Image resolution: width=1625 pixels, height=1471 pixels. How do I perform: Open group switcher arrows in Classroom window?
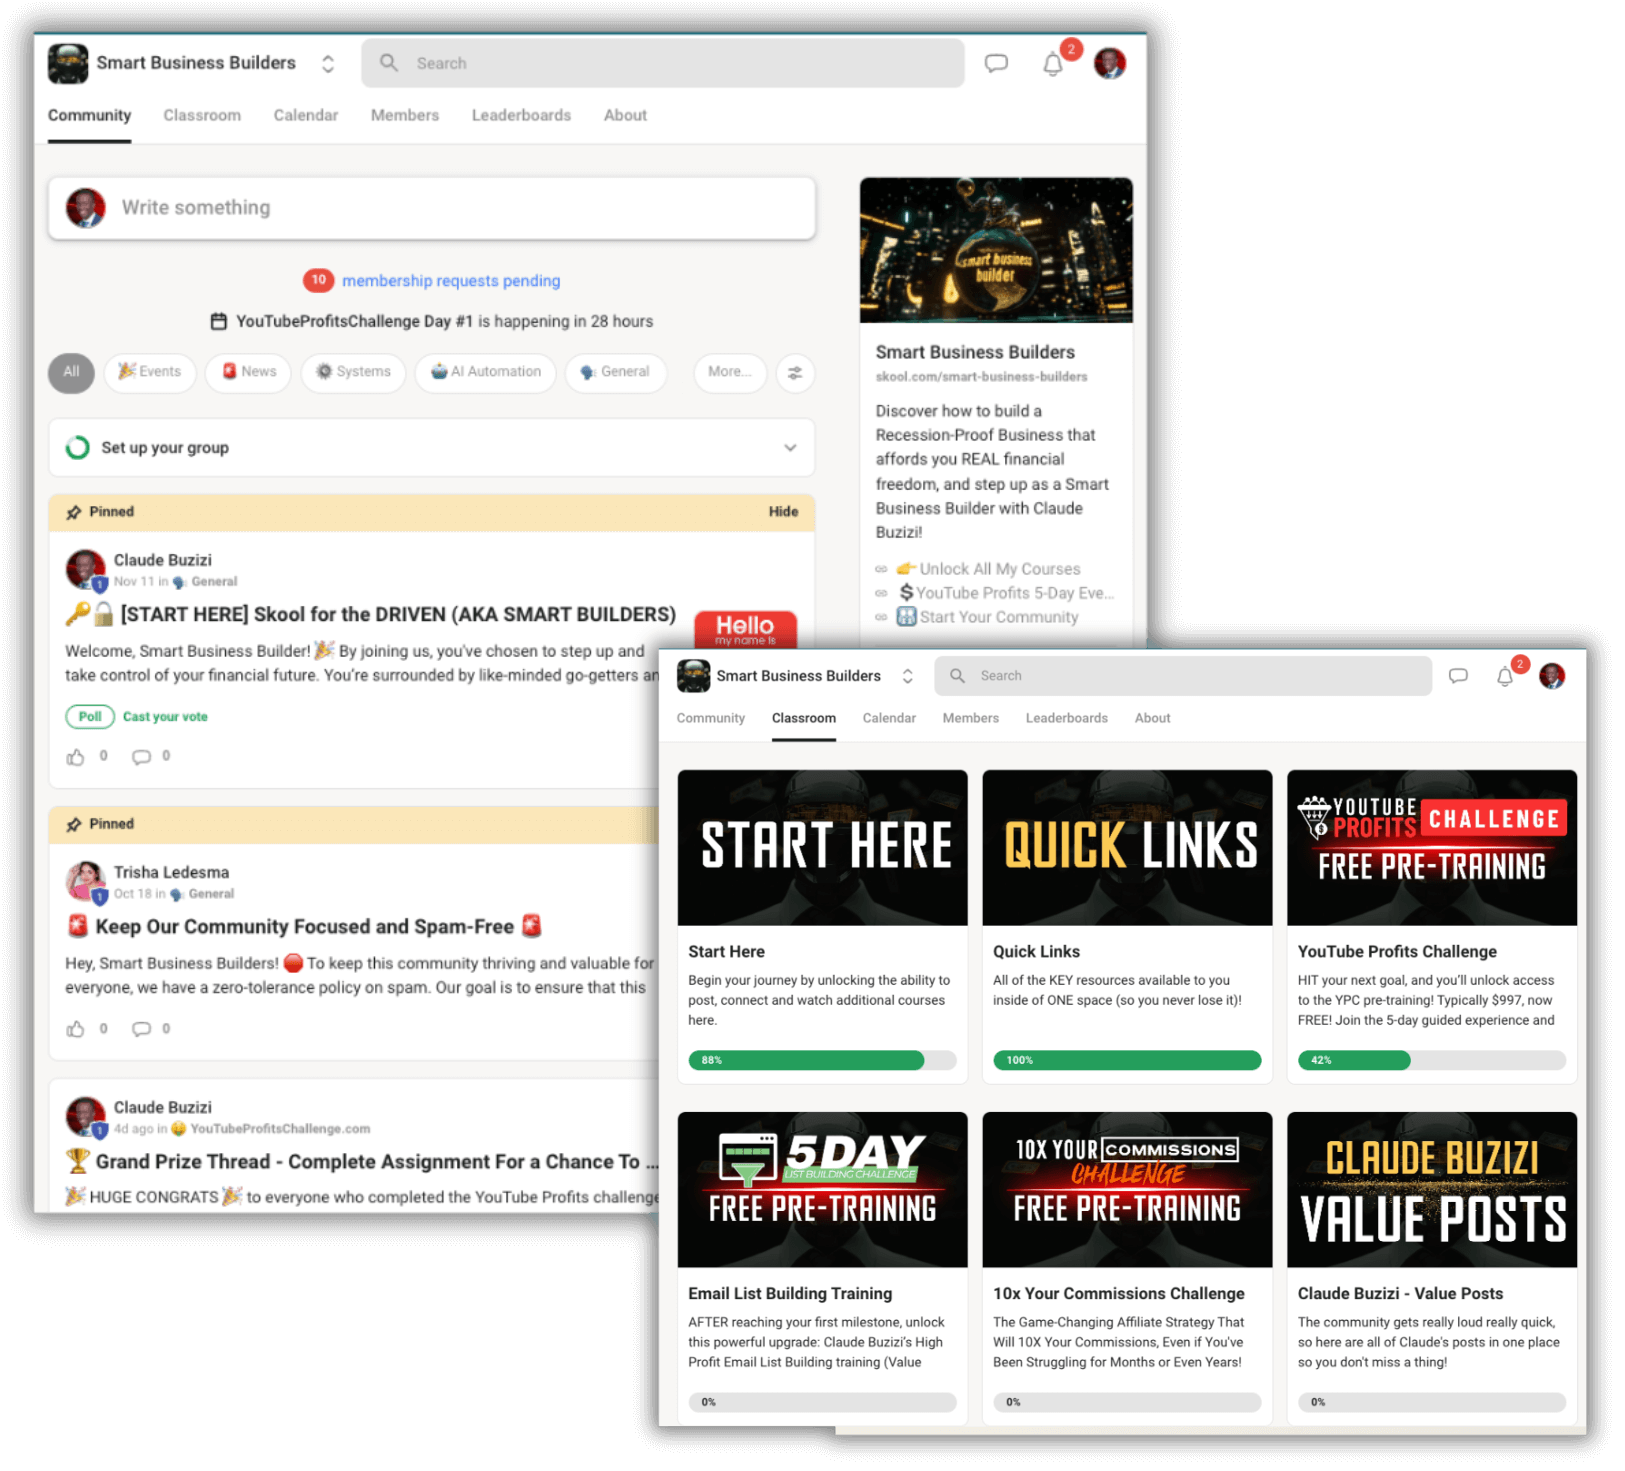coord(907,676)
